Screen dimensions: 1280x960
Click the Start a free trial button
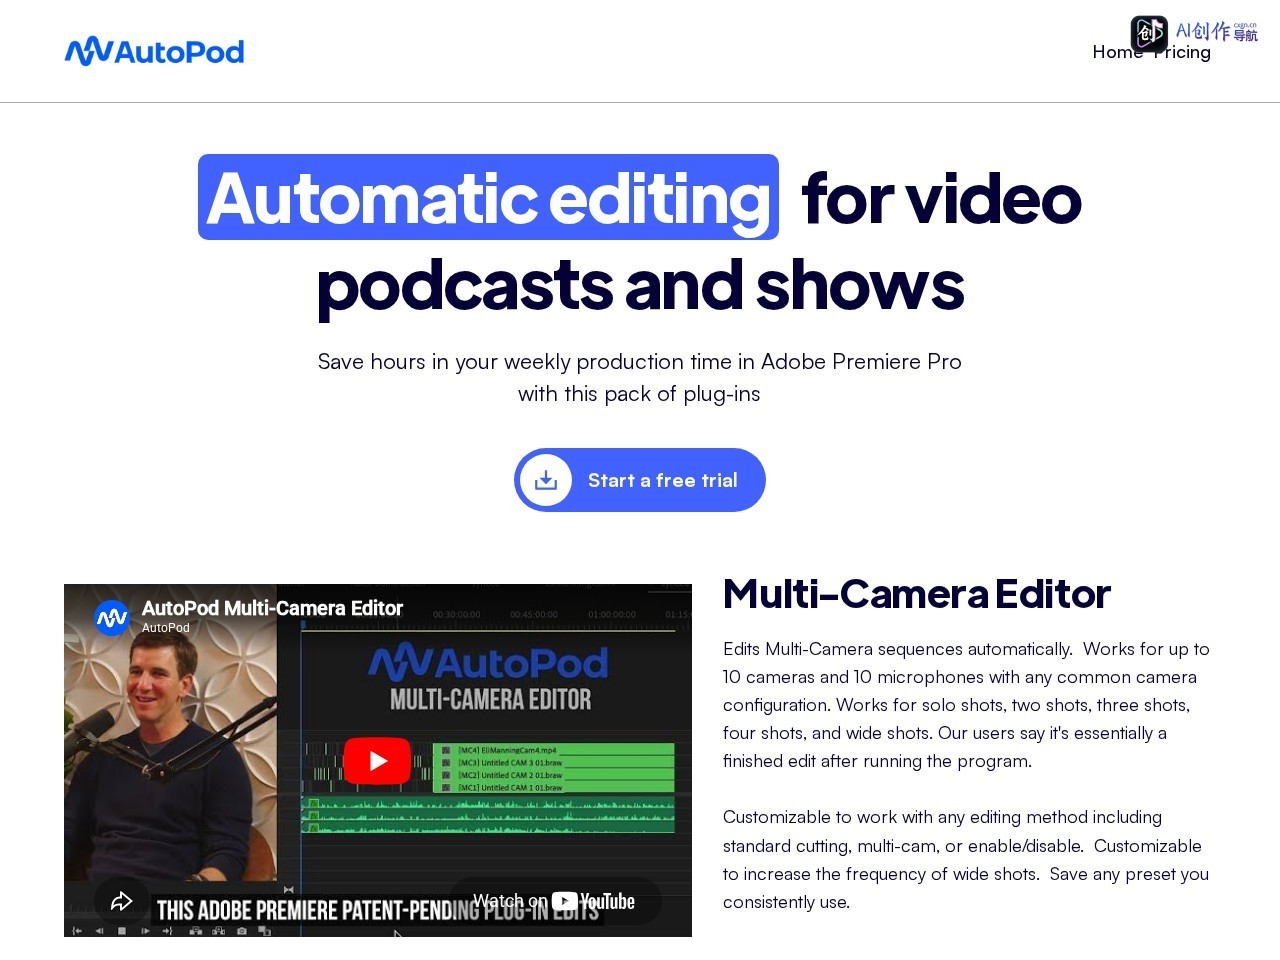point(640,480)
